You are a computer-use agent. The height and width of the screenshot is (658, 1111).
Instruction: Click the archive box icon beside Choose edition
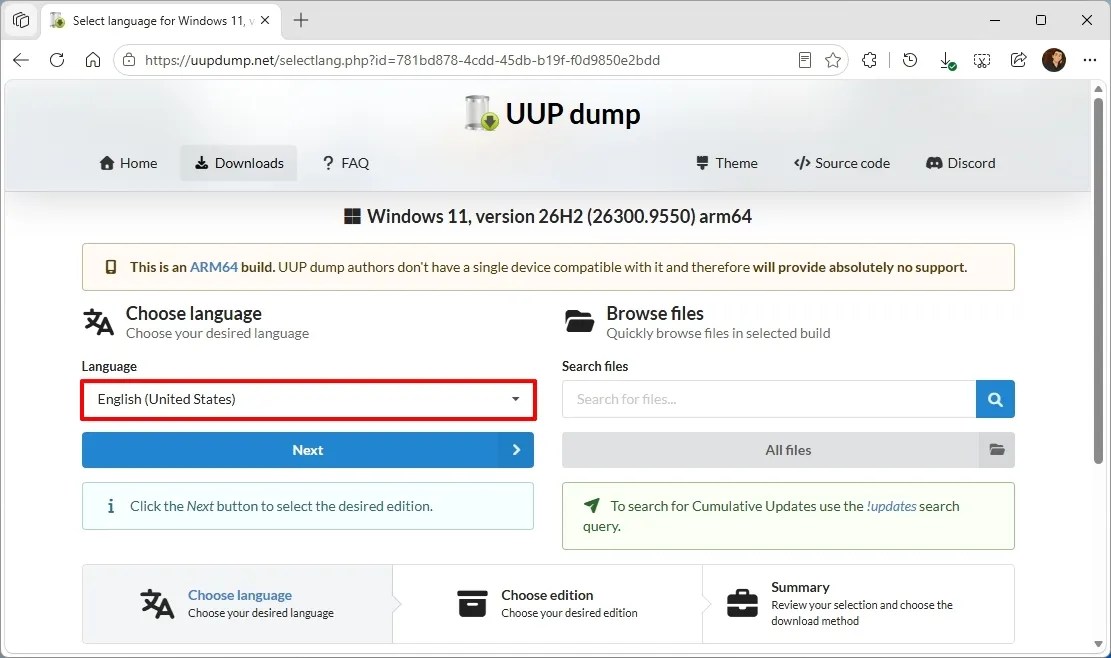click(472, 603)
